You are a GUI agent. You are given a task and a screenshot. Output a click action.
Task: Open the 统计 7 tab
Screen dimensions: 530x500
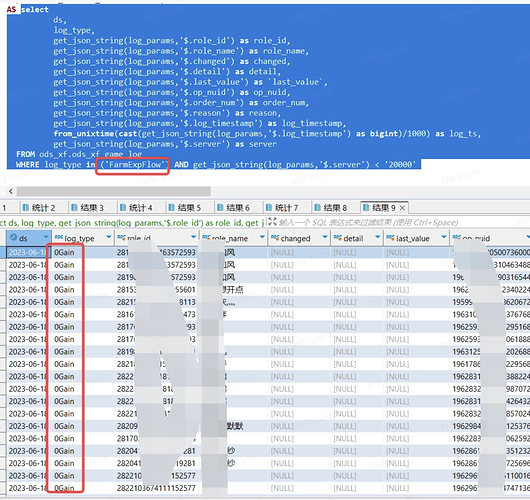[x=282, y=207]
